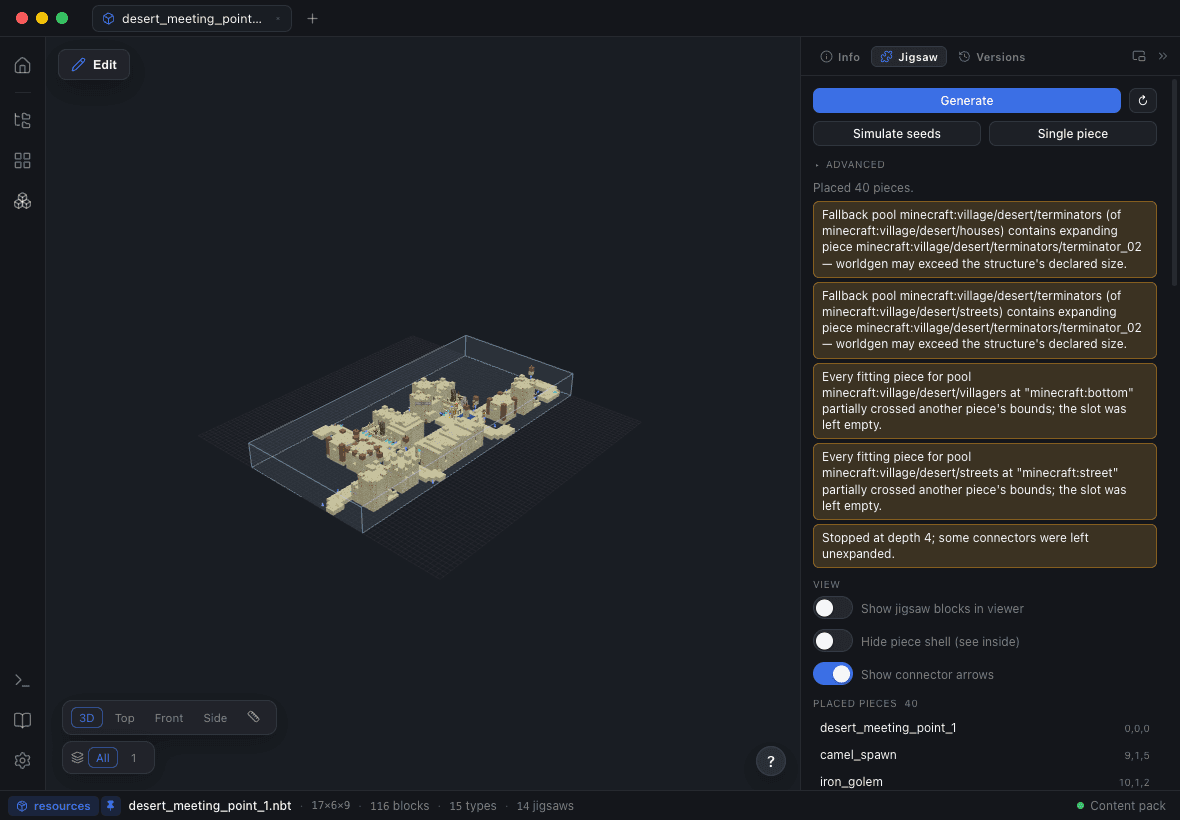The height and width of the screenshot is (820, 1180).
Task: Click the Content pack status indicator
Action: 1121,806
